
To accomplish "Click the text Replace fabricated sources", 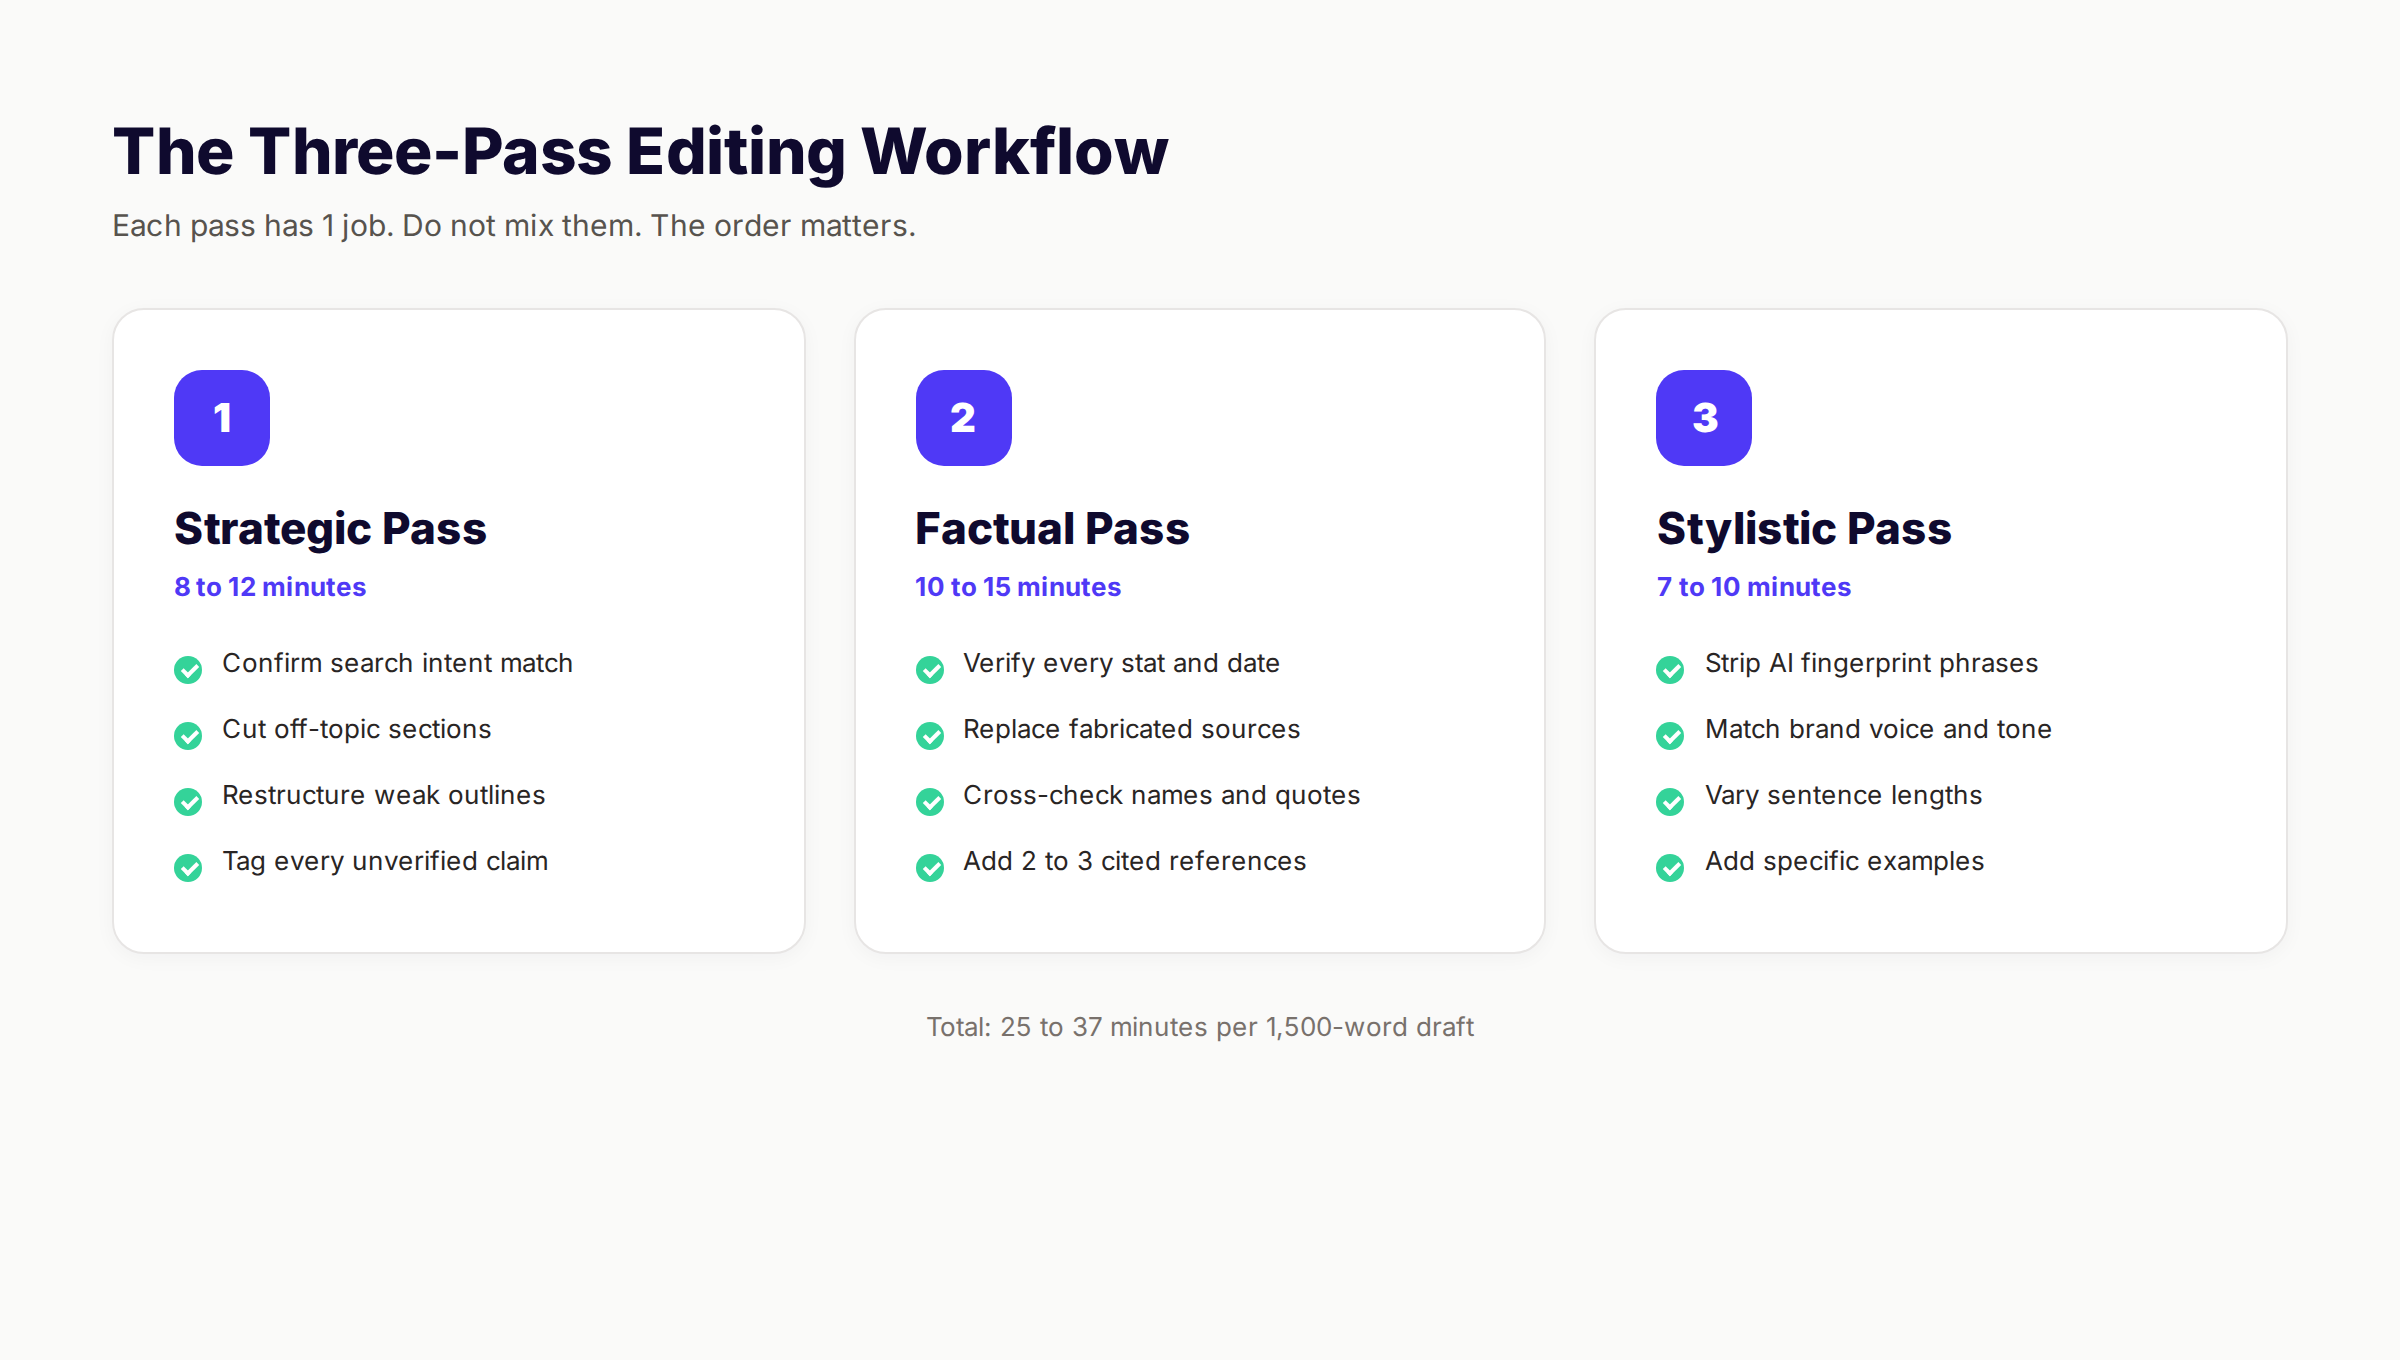I will (x=1131, y=729).
